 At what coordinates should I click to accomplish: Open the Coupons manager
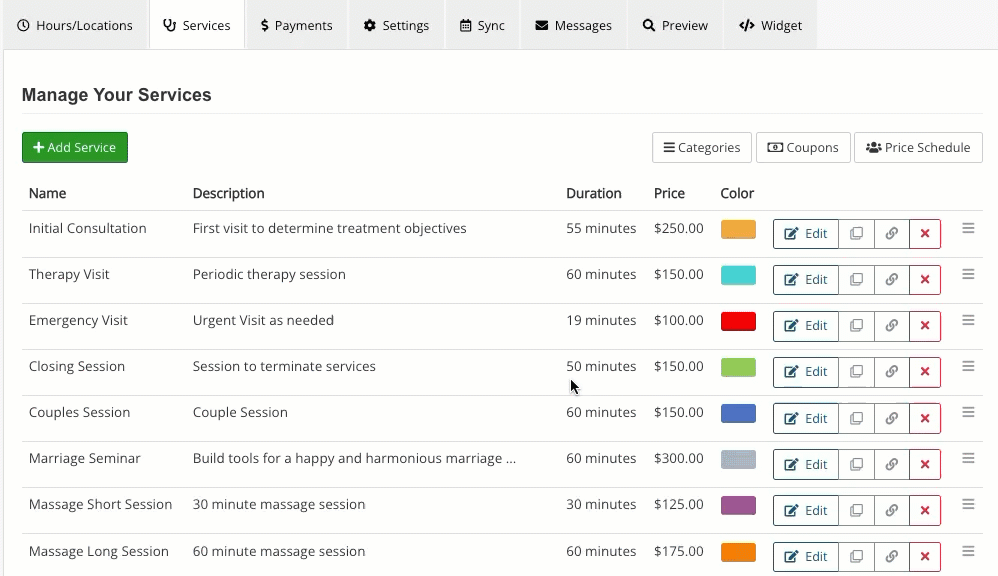pos(803,148)
